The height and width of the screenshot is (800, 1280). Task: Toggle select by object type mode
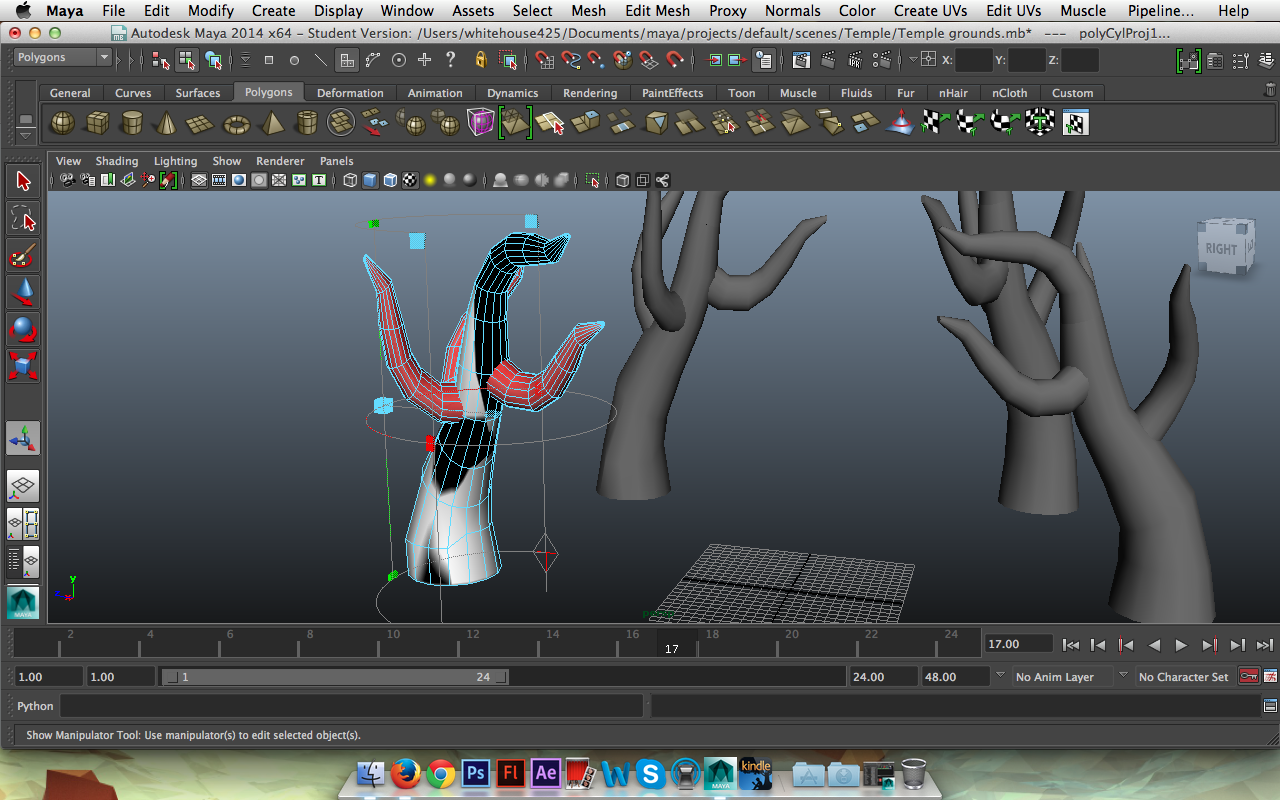click(x=187, y=60)
